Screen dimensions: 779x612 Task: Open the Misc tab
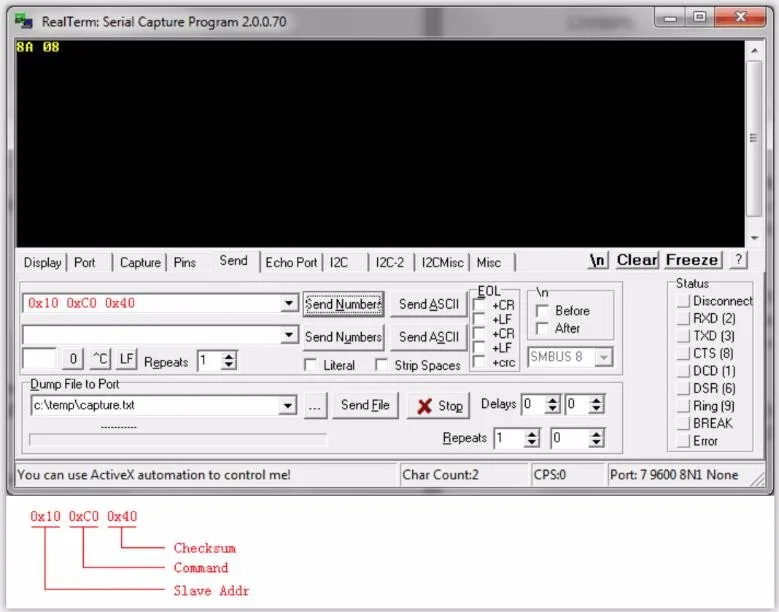click(489, 262)
